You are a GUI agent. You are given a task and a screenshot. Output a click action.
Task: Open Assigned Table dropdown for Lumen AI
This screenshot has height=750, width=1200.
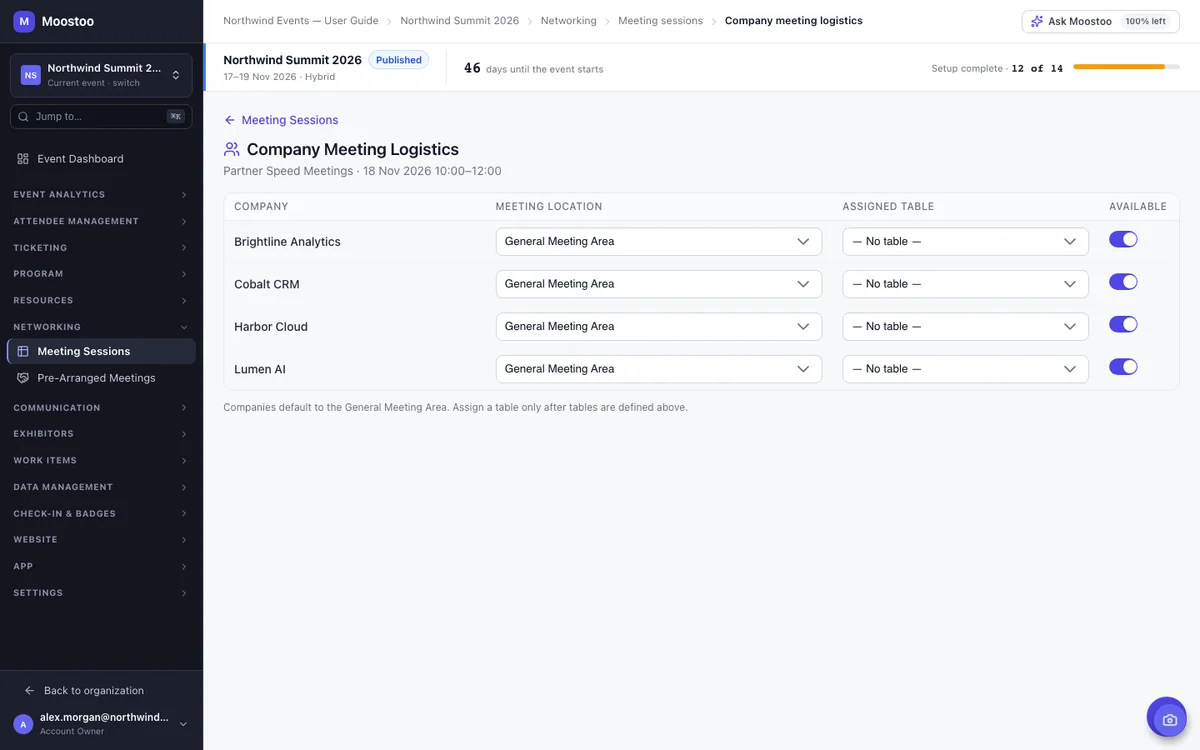click(x=966, y=369)
